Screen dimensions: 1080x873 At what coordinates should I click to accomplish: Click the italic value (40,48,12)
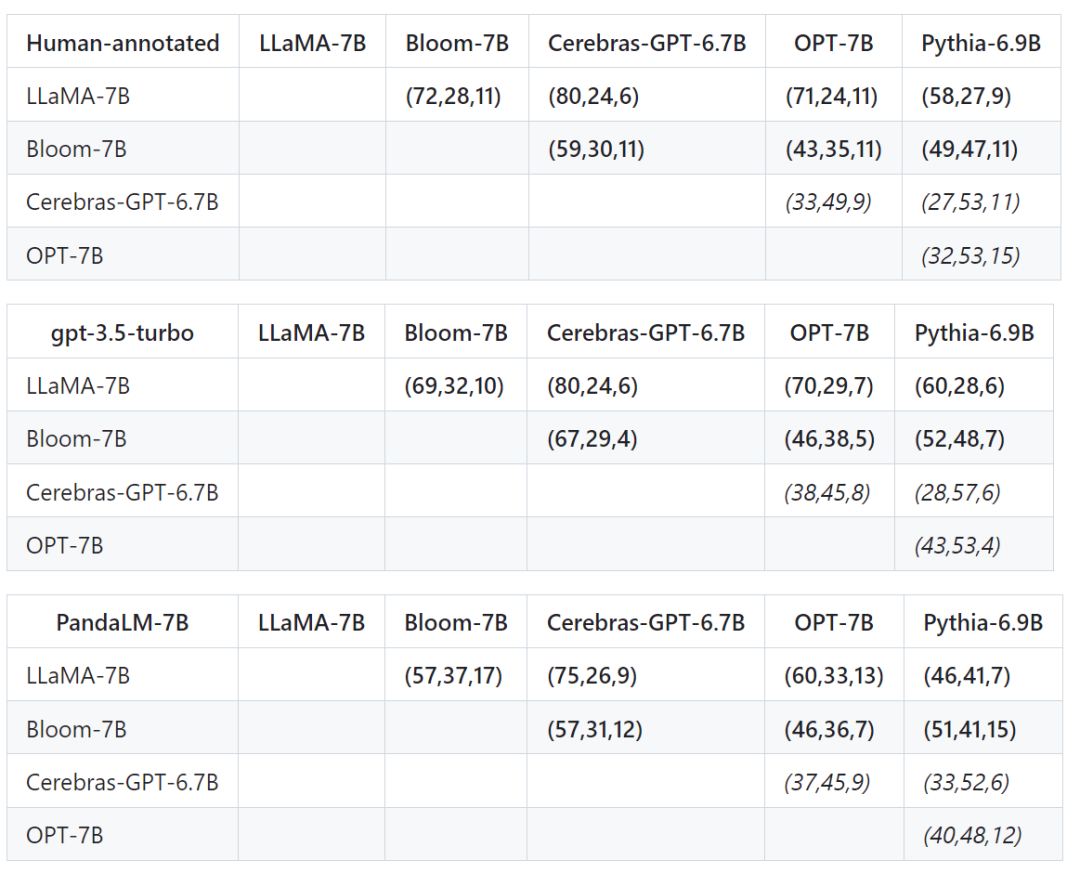click(972, 835)
